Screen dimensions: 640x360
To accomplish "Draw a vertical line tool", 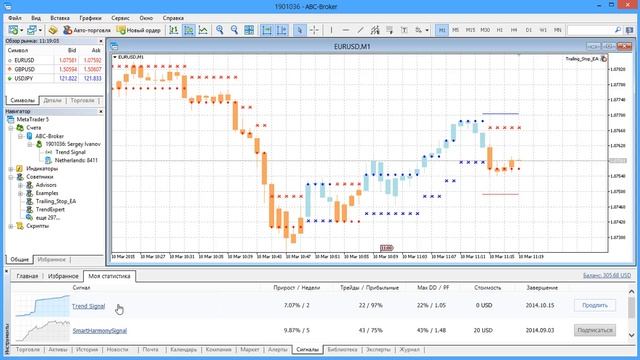I will (x=331, y=30).
